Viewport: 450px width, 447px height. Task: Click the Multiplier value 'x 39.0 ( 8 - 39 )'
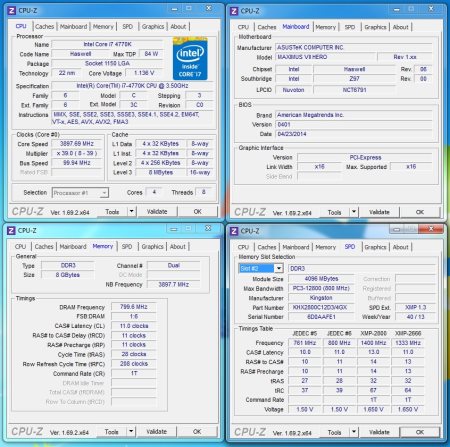[77, 153]
